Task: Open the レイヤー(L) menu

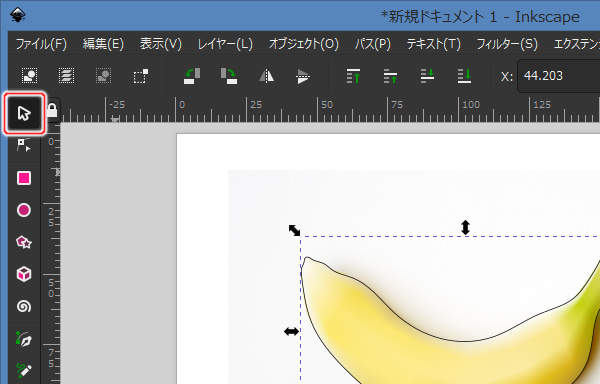Action: pyautogui.click(x=225, y=44)
